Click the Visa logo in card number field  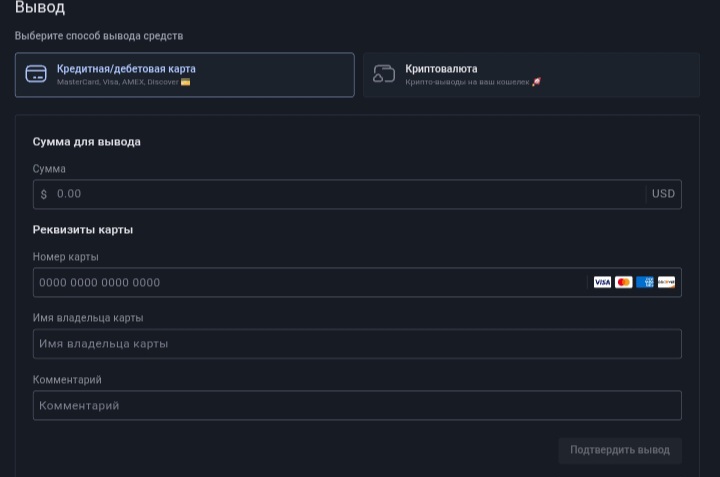[602, 283]
